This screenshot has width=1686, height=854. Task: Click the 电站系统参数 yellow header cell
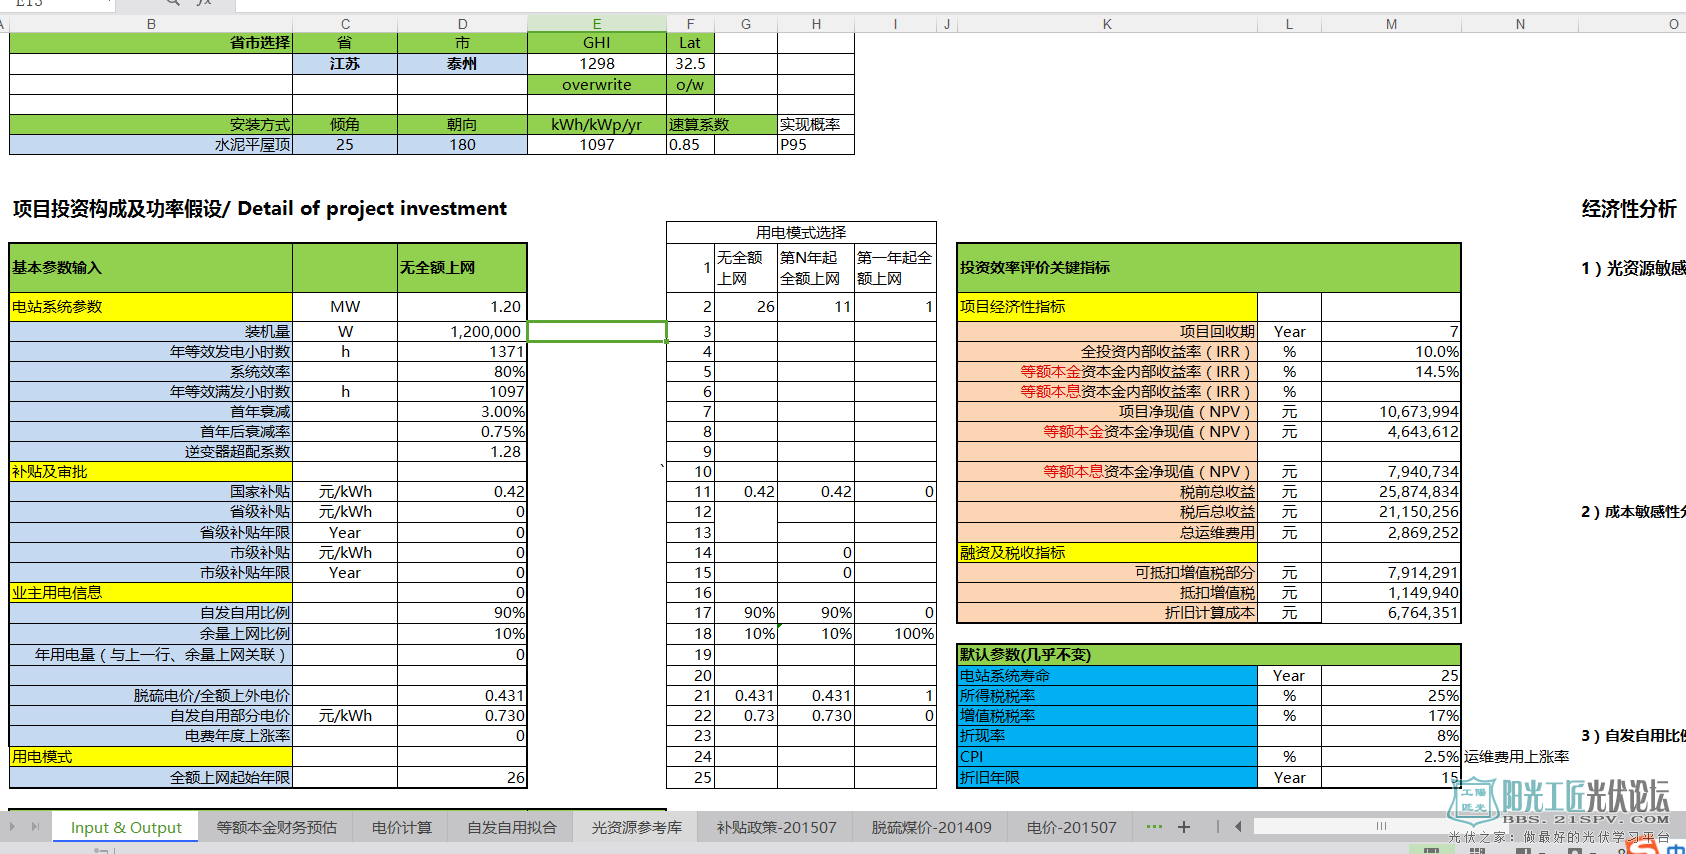pyautogui.click(x=151, y=307)
